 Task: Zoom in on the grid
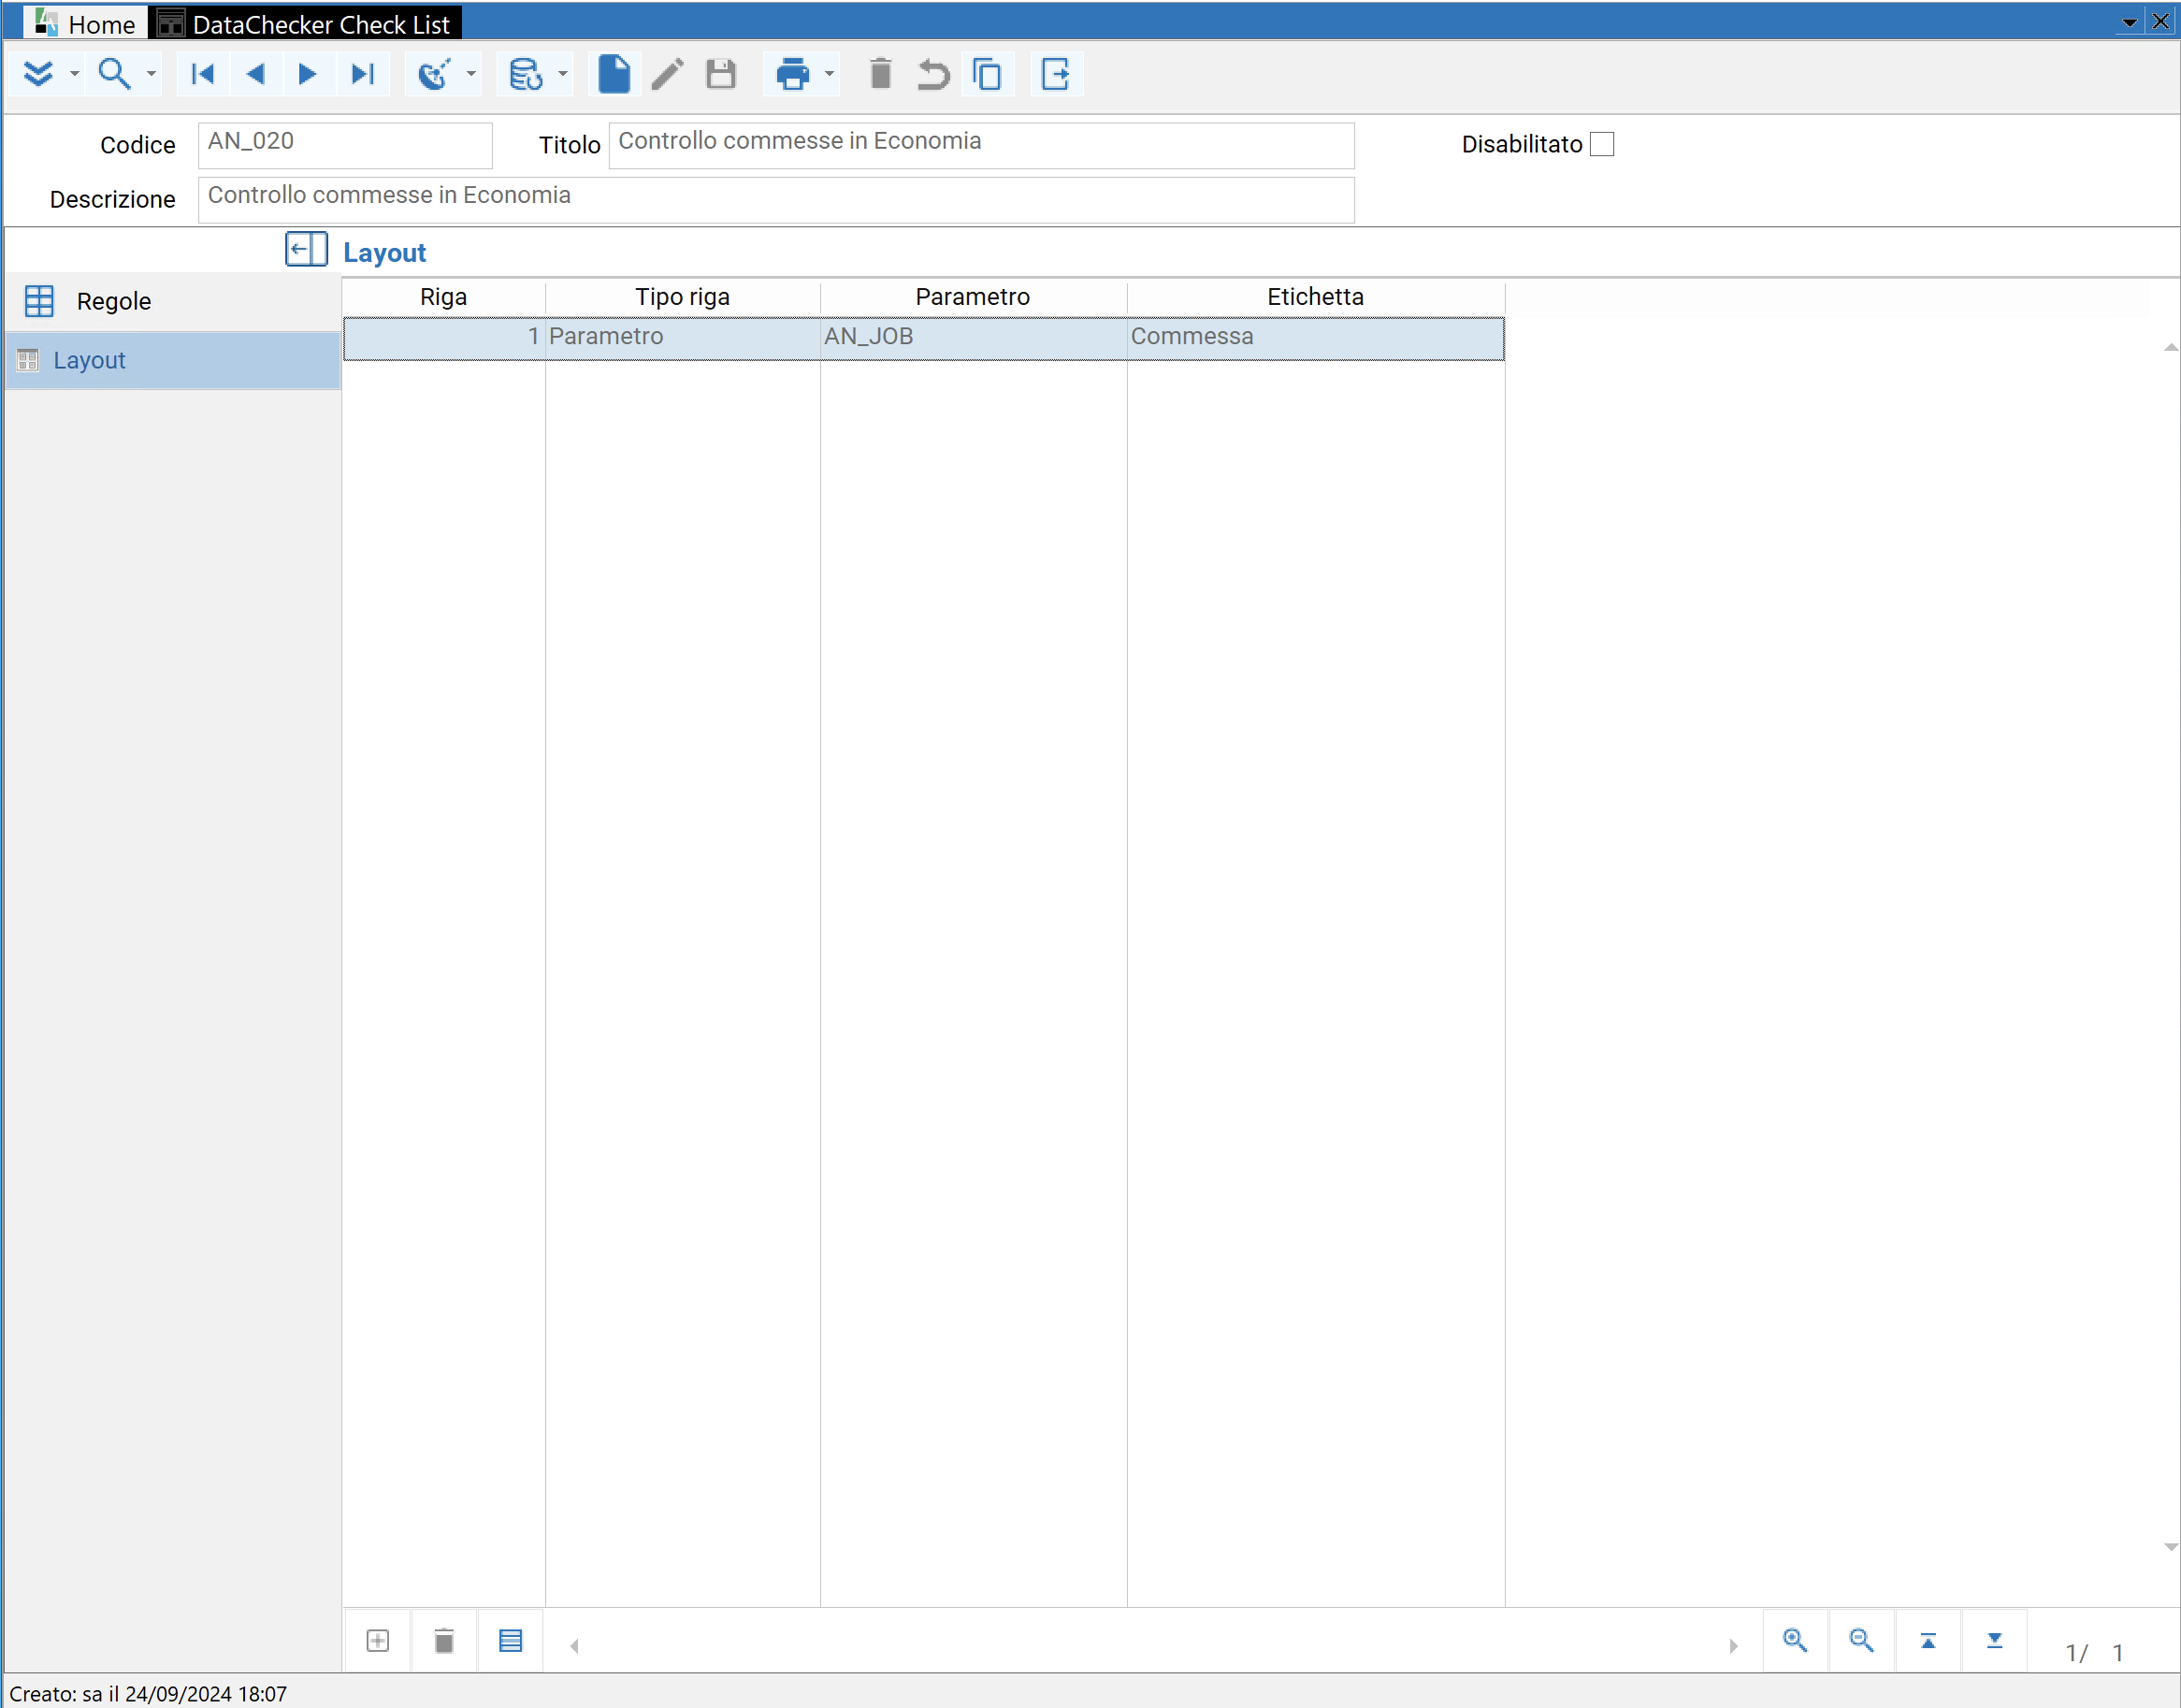[1795, 1641]
